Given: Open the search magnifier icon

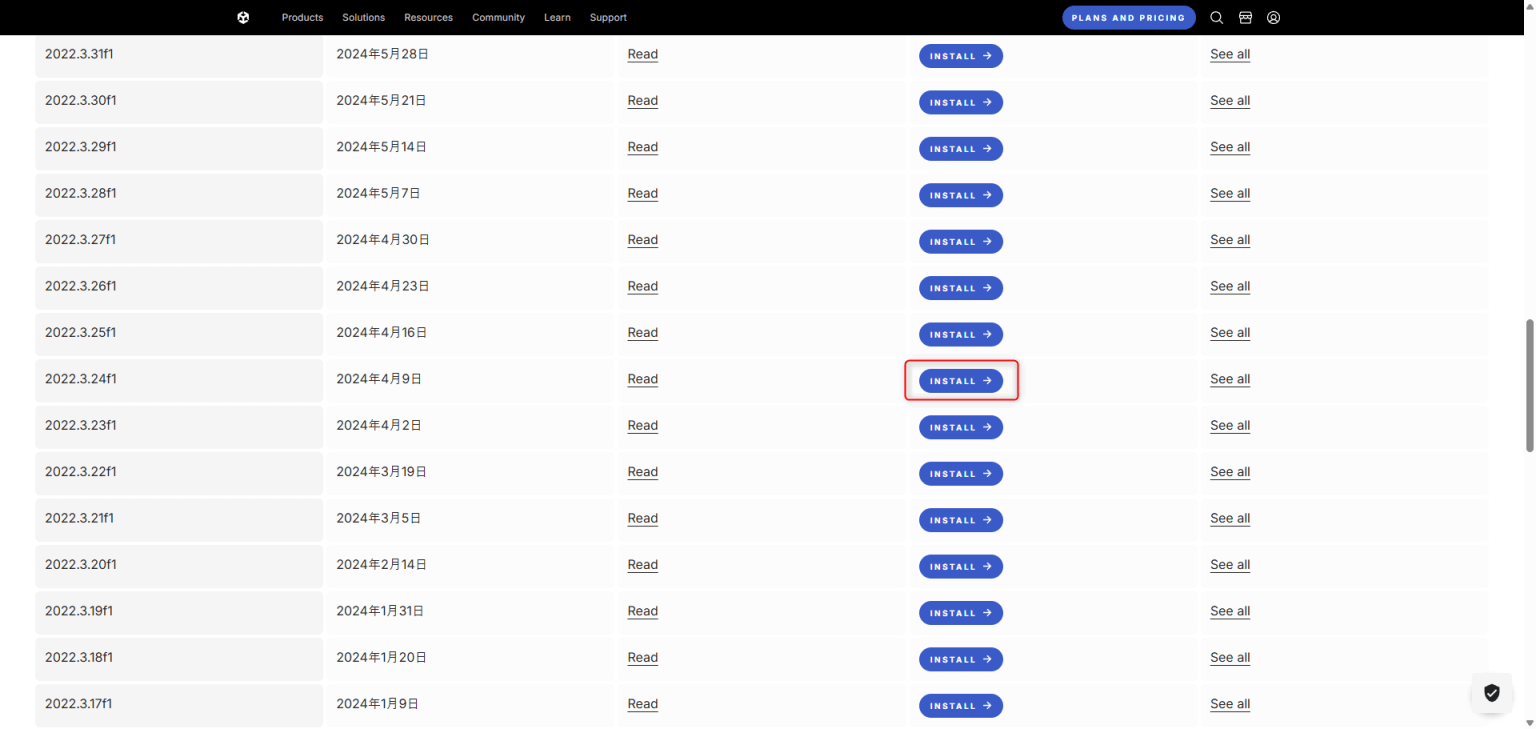Looking at the screenshot, I should click(x=1216, y=17).
